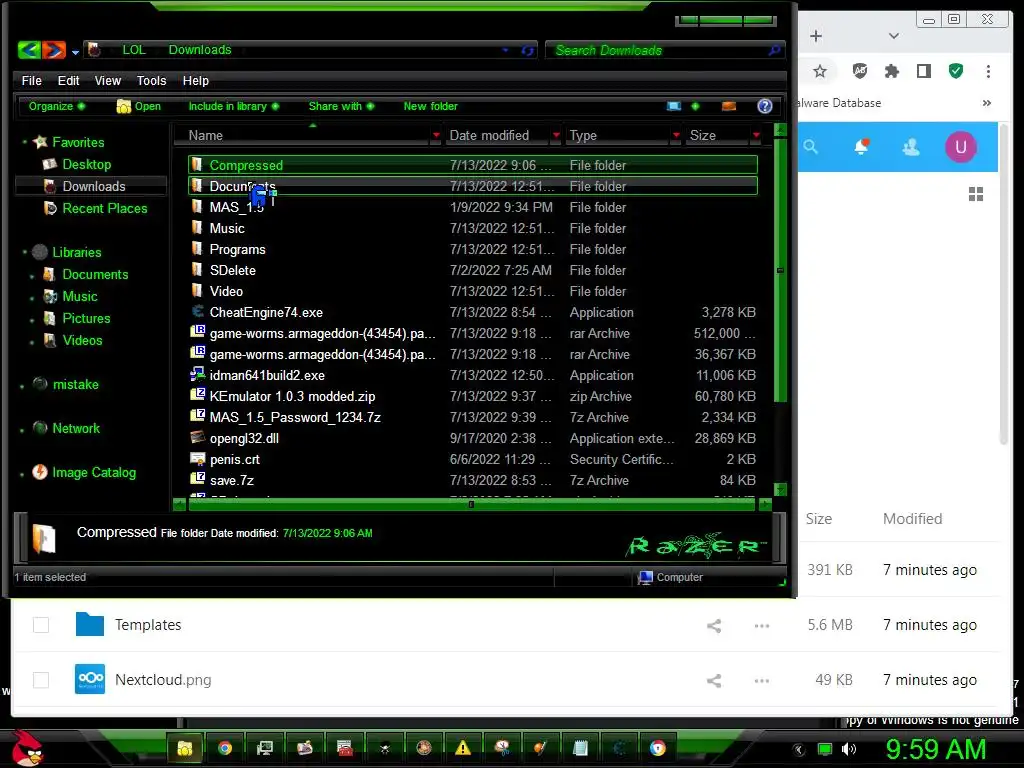This screenshot has width=1024, height=768.
Task: Open the Chrome extensions puzzle icon
Action: click(x=891, y=71)
